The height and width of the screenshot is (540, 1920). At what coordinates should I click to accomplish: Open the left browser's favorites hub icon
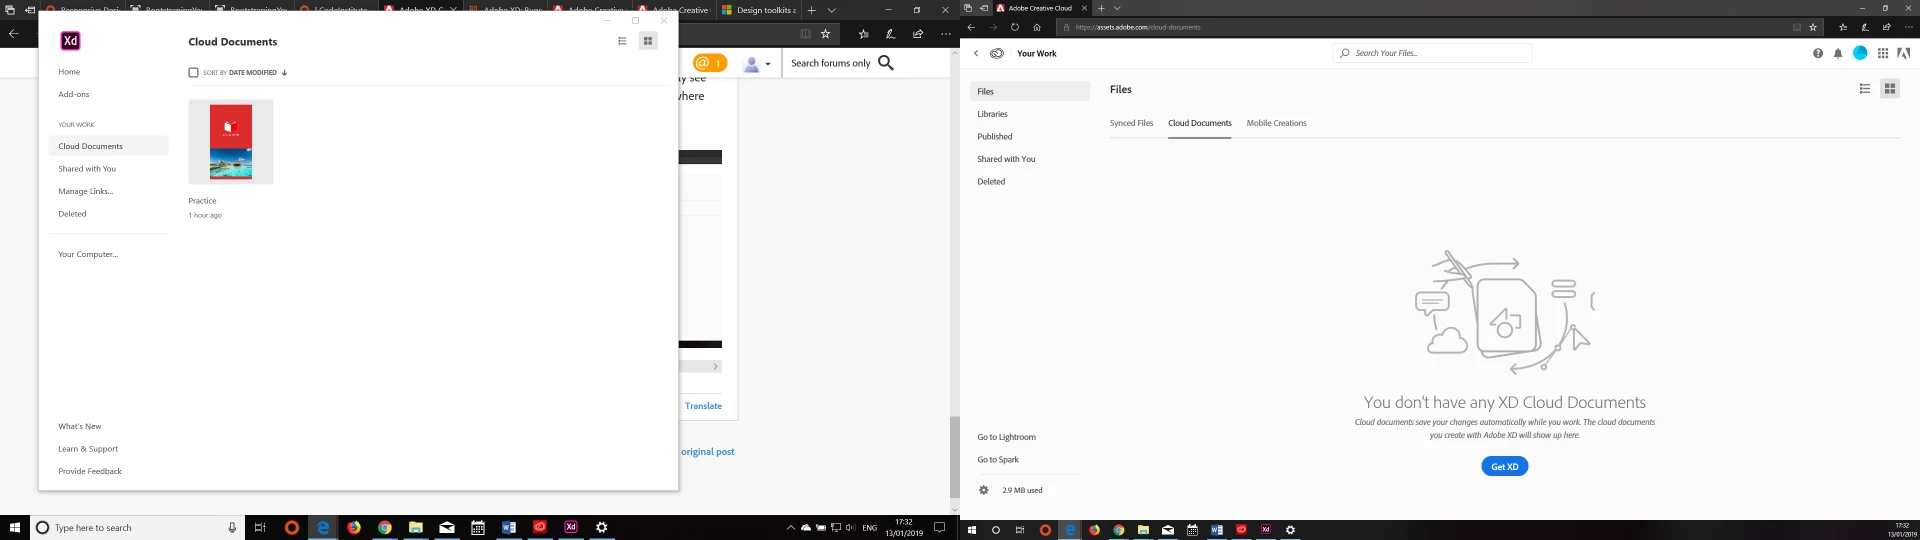tap(863, 34)
